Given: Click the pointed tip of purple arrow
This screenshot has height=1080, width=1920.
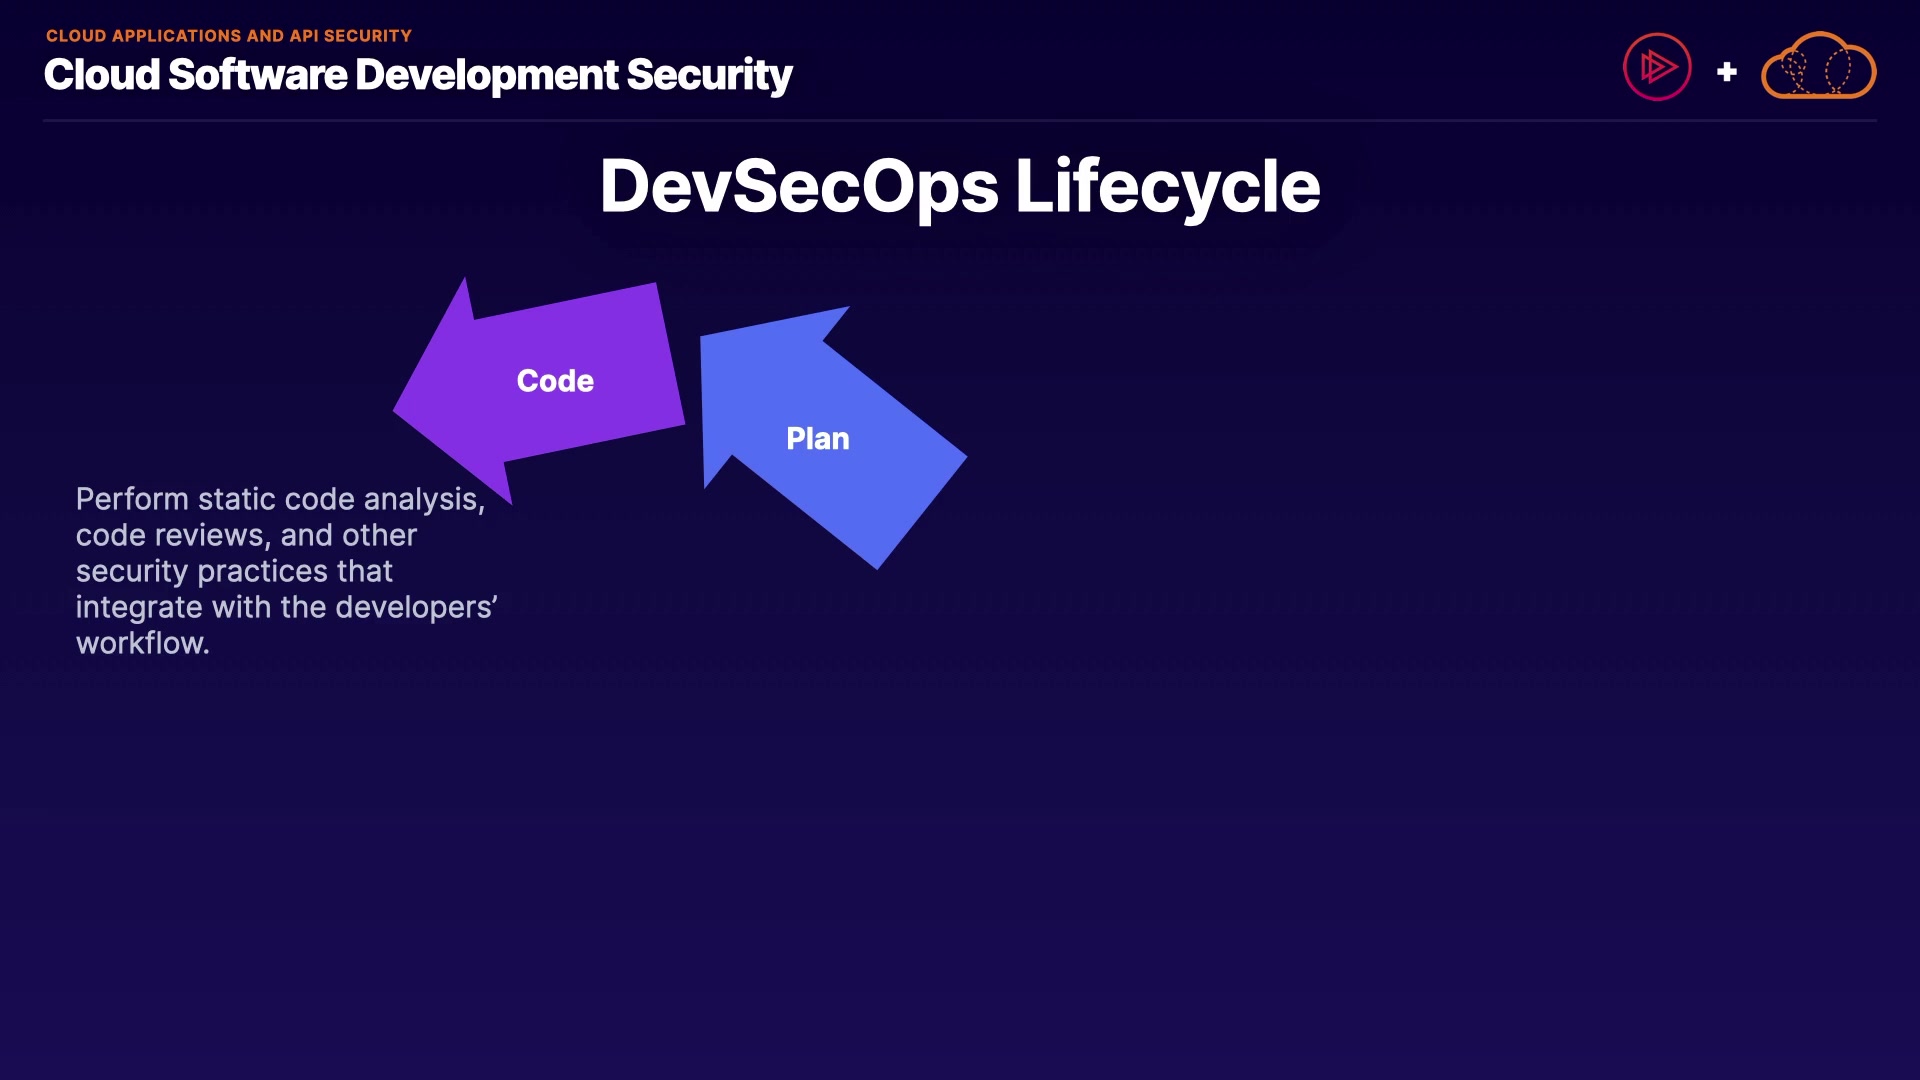Looking at the screenshot, I should click(x=397, y=409).
